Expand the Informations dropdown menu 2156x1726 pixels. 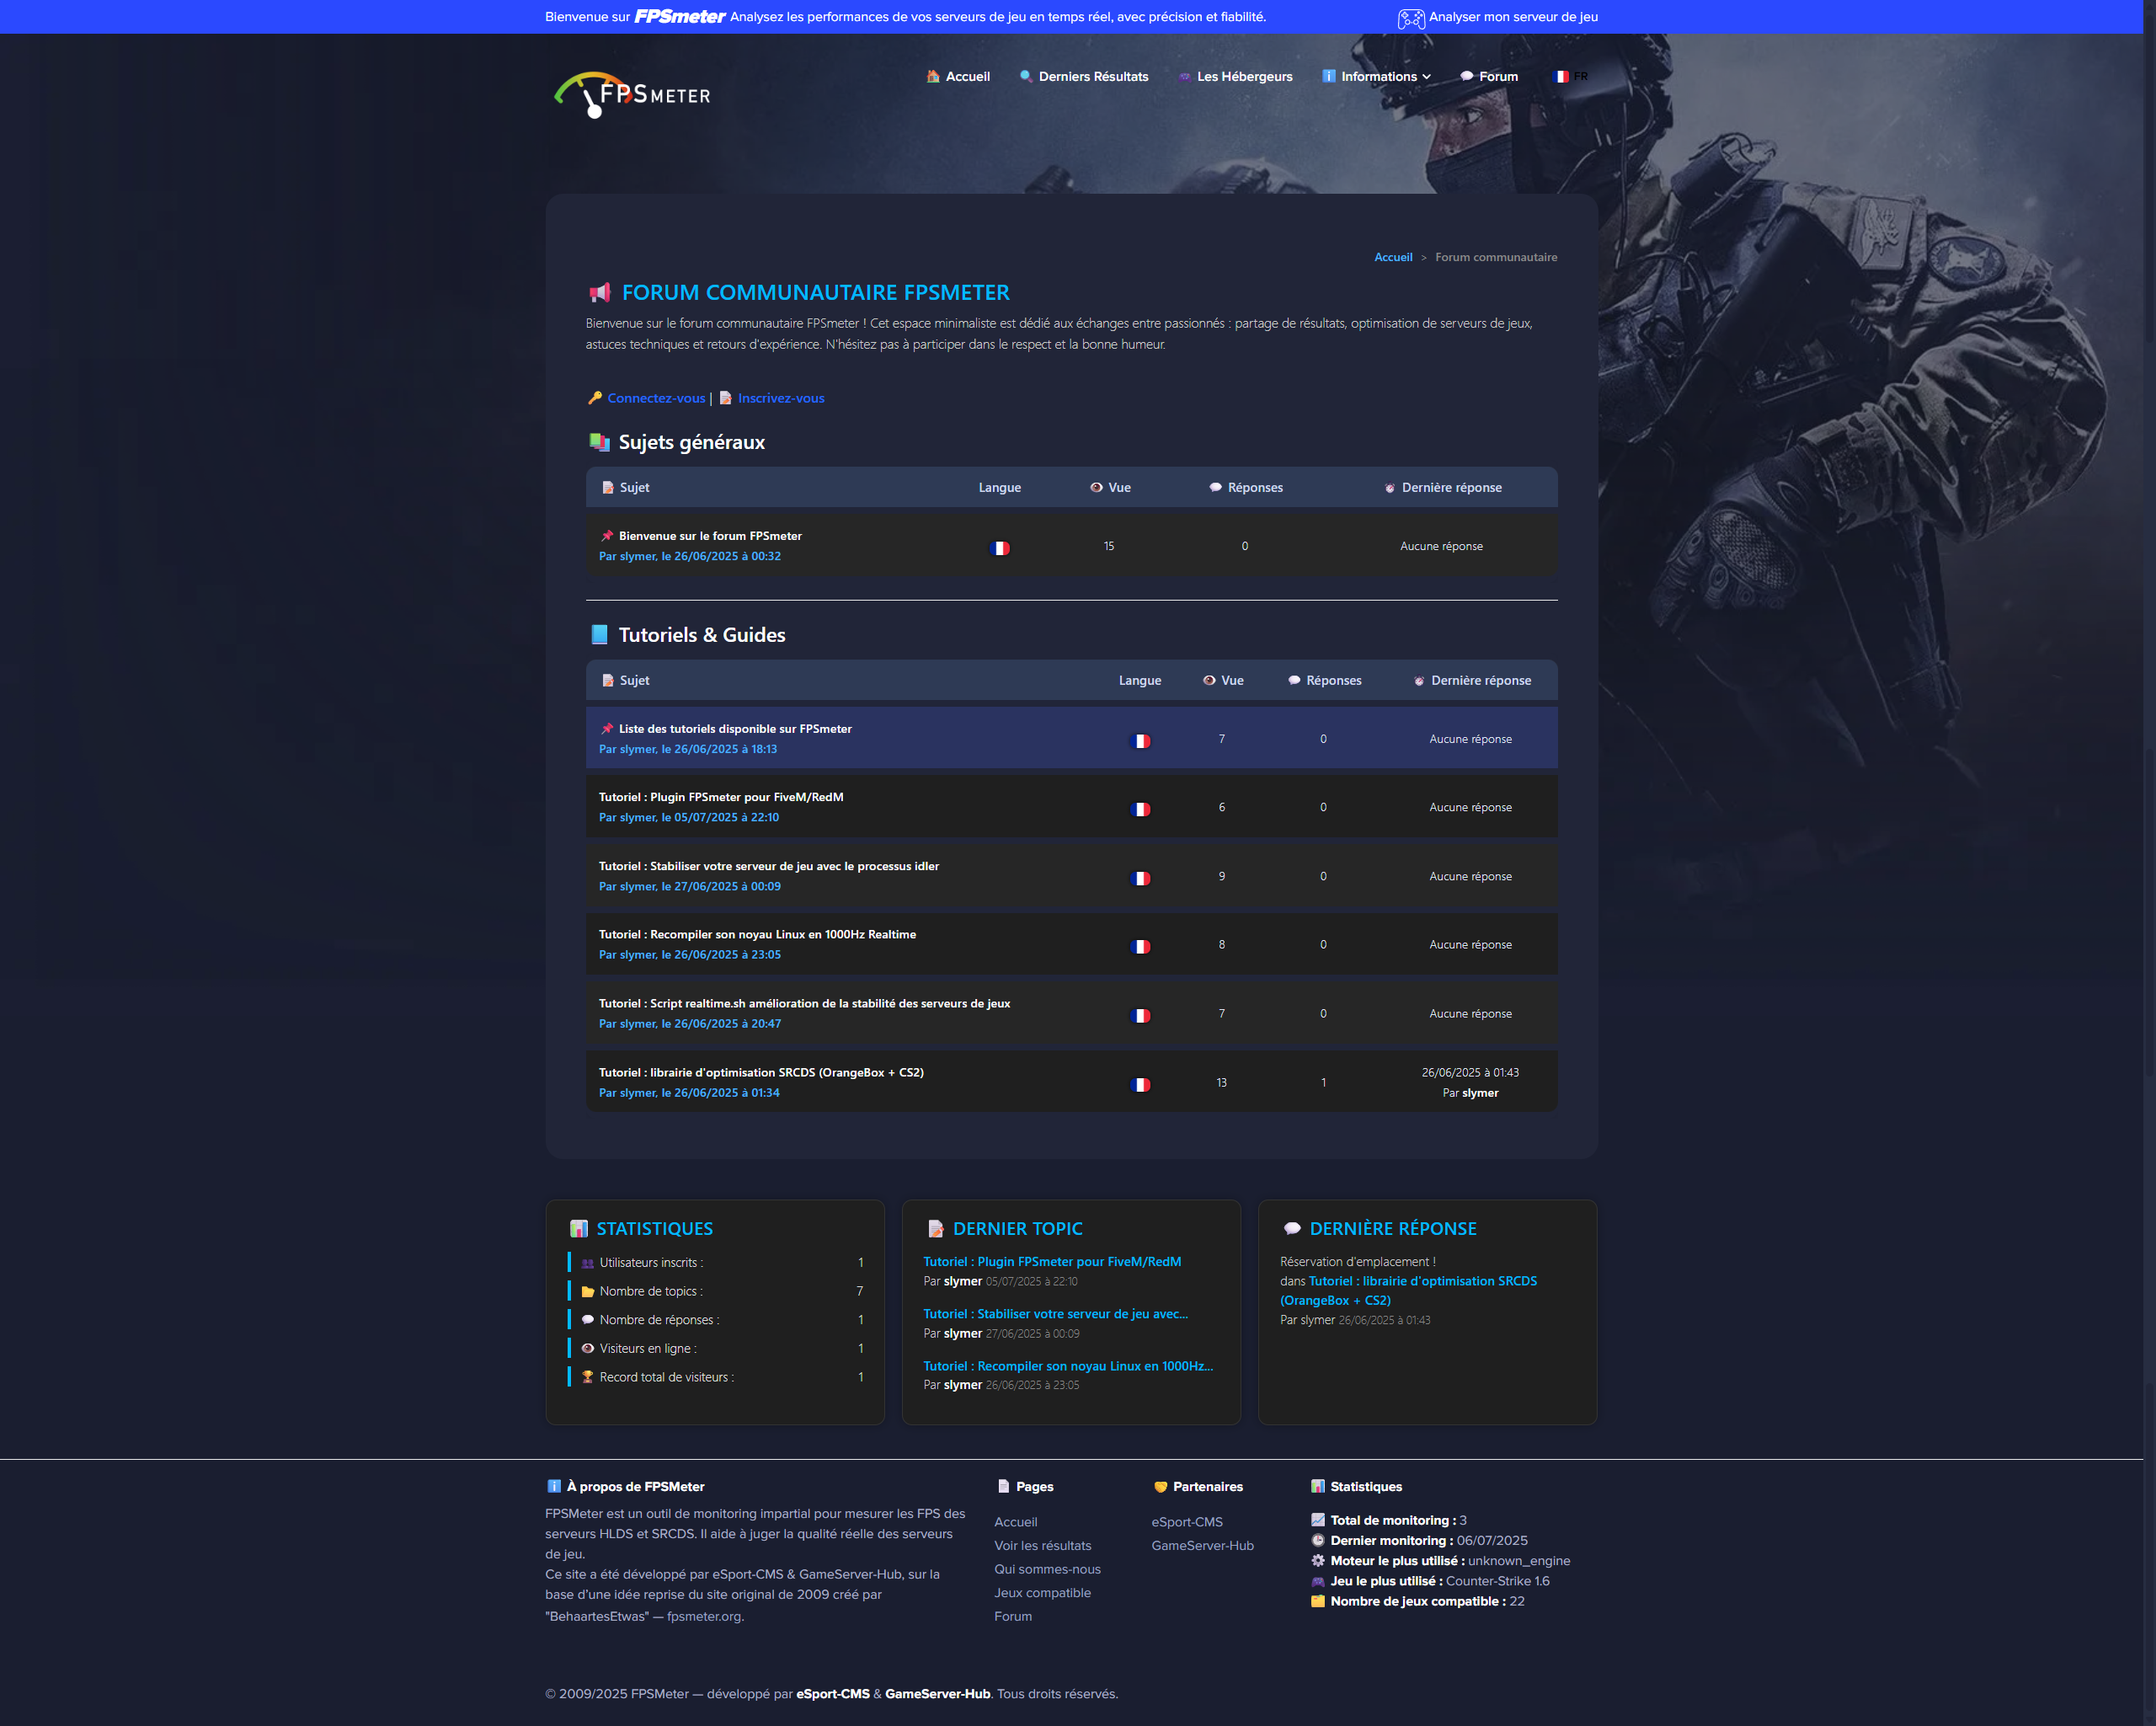(x=1384, y=77)
